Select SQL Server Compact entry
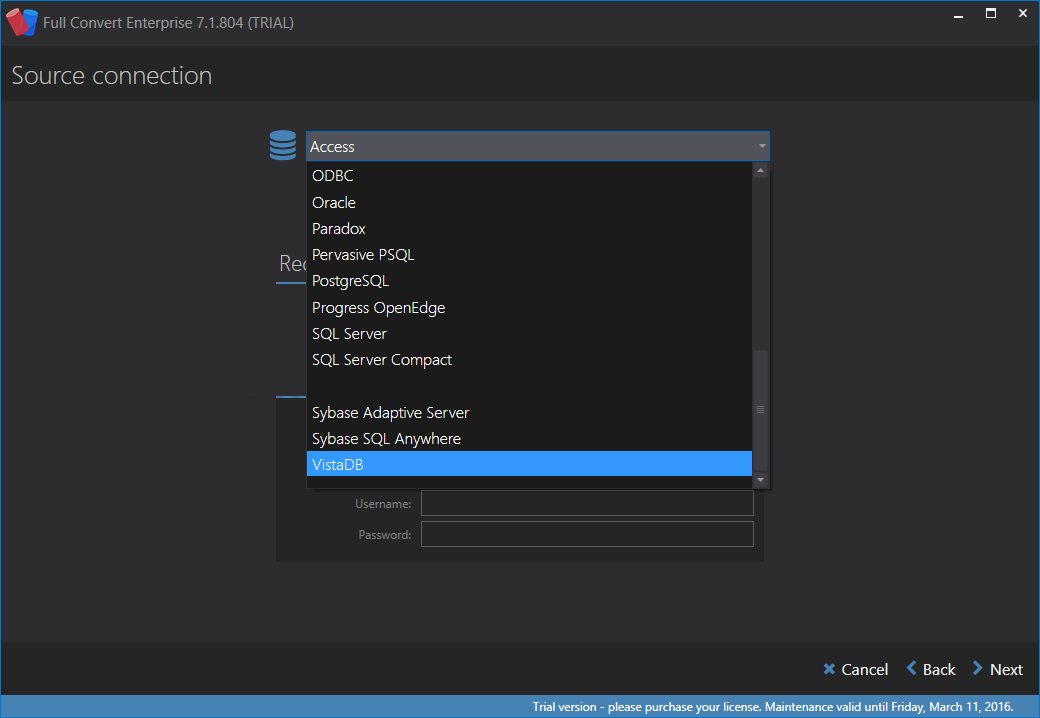This screenshot has width=1040, height=718. point(529,360)
